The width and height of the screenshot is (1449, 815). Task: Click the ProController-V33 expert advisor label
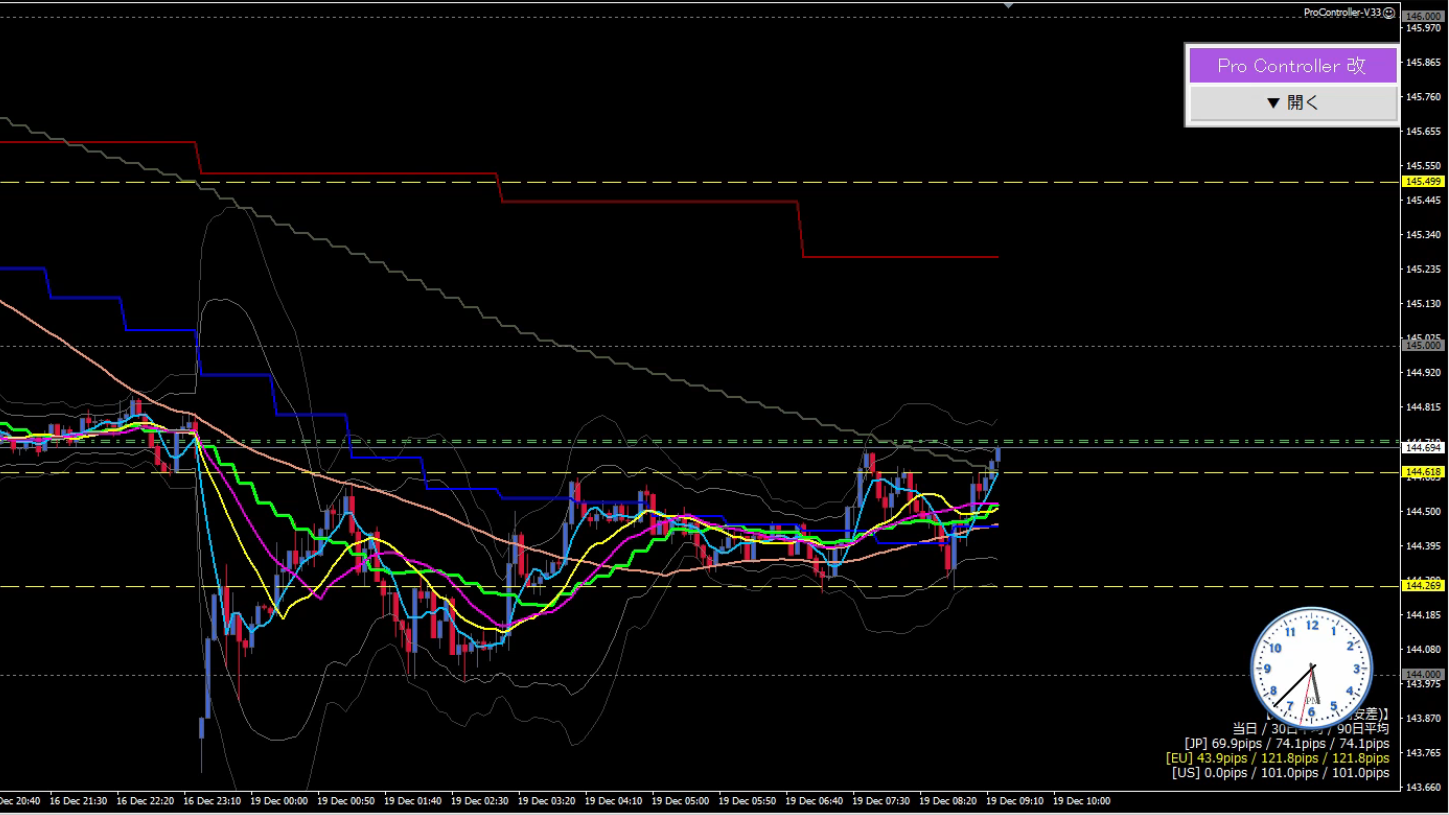coord(1342,12)
